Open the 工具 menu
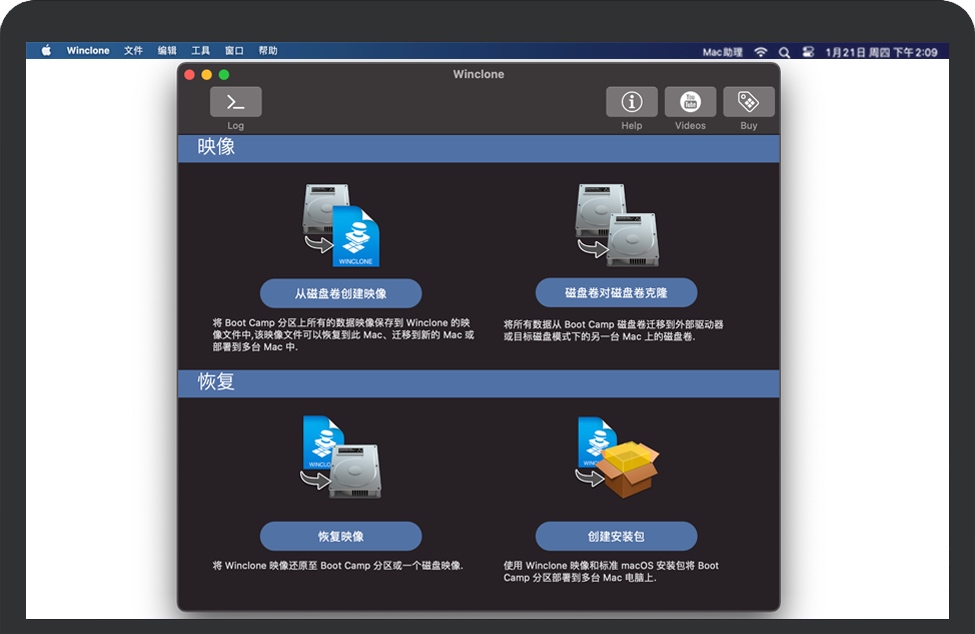975x634 pixels. click(x=201, y=49)
